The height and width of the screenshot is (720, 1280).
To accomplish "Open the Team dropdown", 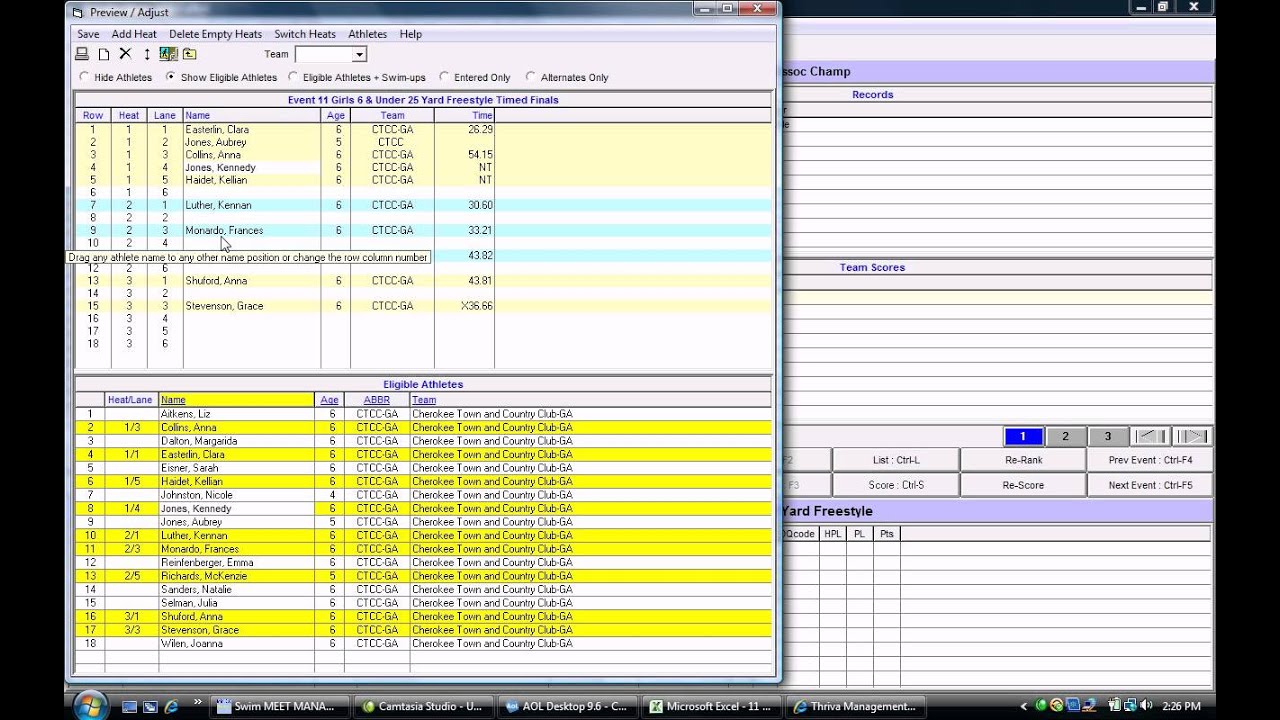I will point(359,54).
